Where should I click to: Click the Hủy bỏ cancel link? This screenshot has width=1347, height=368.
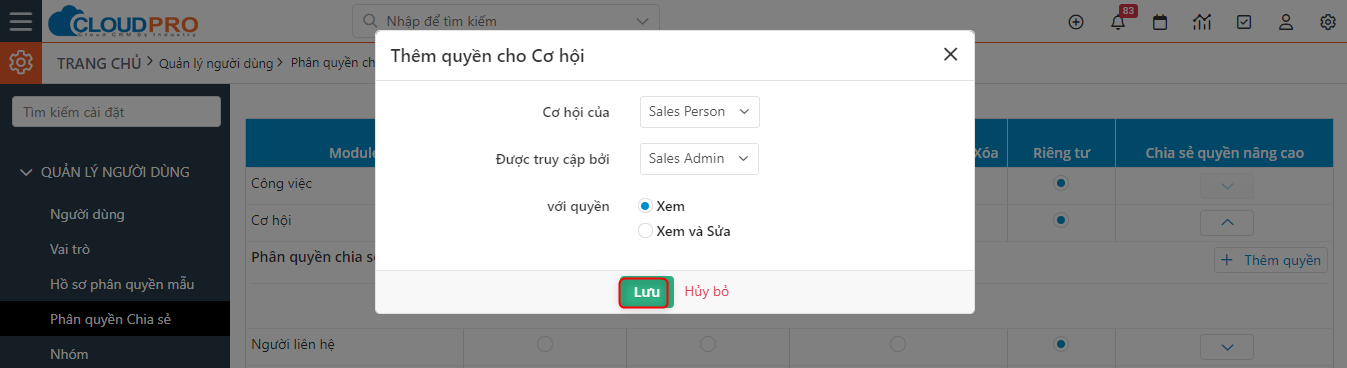pyautogui.click(x=707, y=292)
